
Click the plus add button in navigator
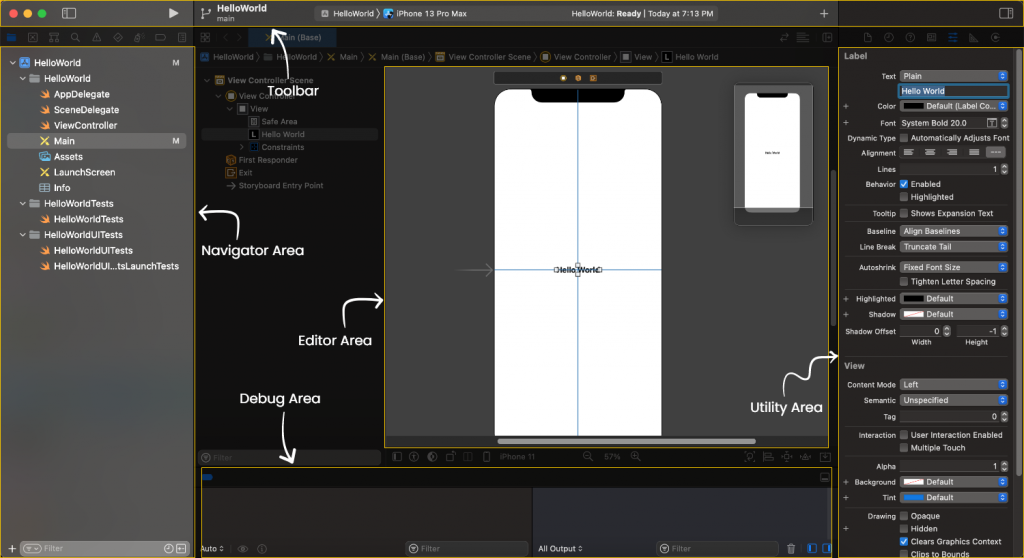coord(12,548)
